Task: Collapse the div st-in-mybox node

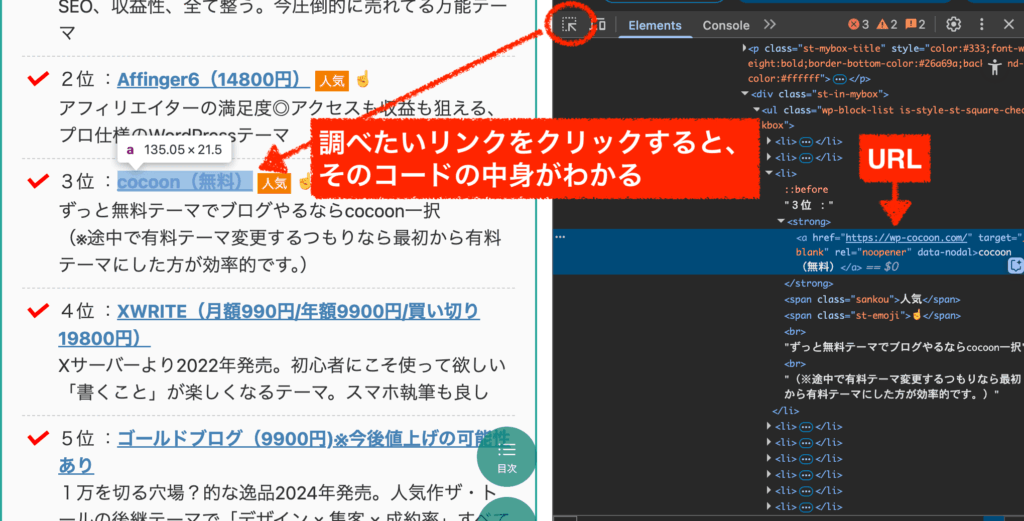Action: point(745,94)
